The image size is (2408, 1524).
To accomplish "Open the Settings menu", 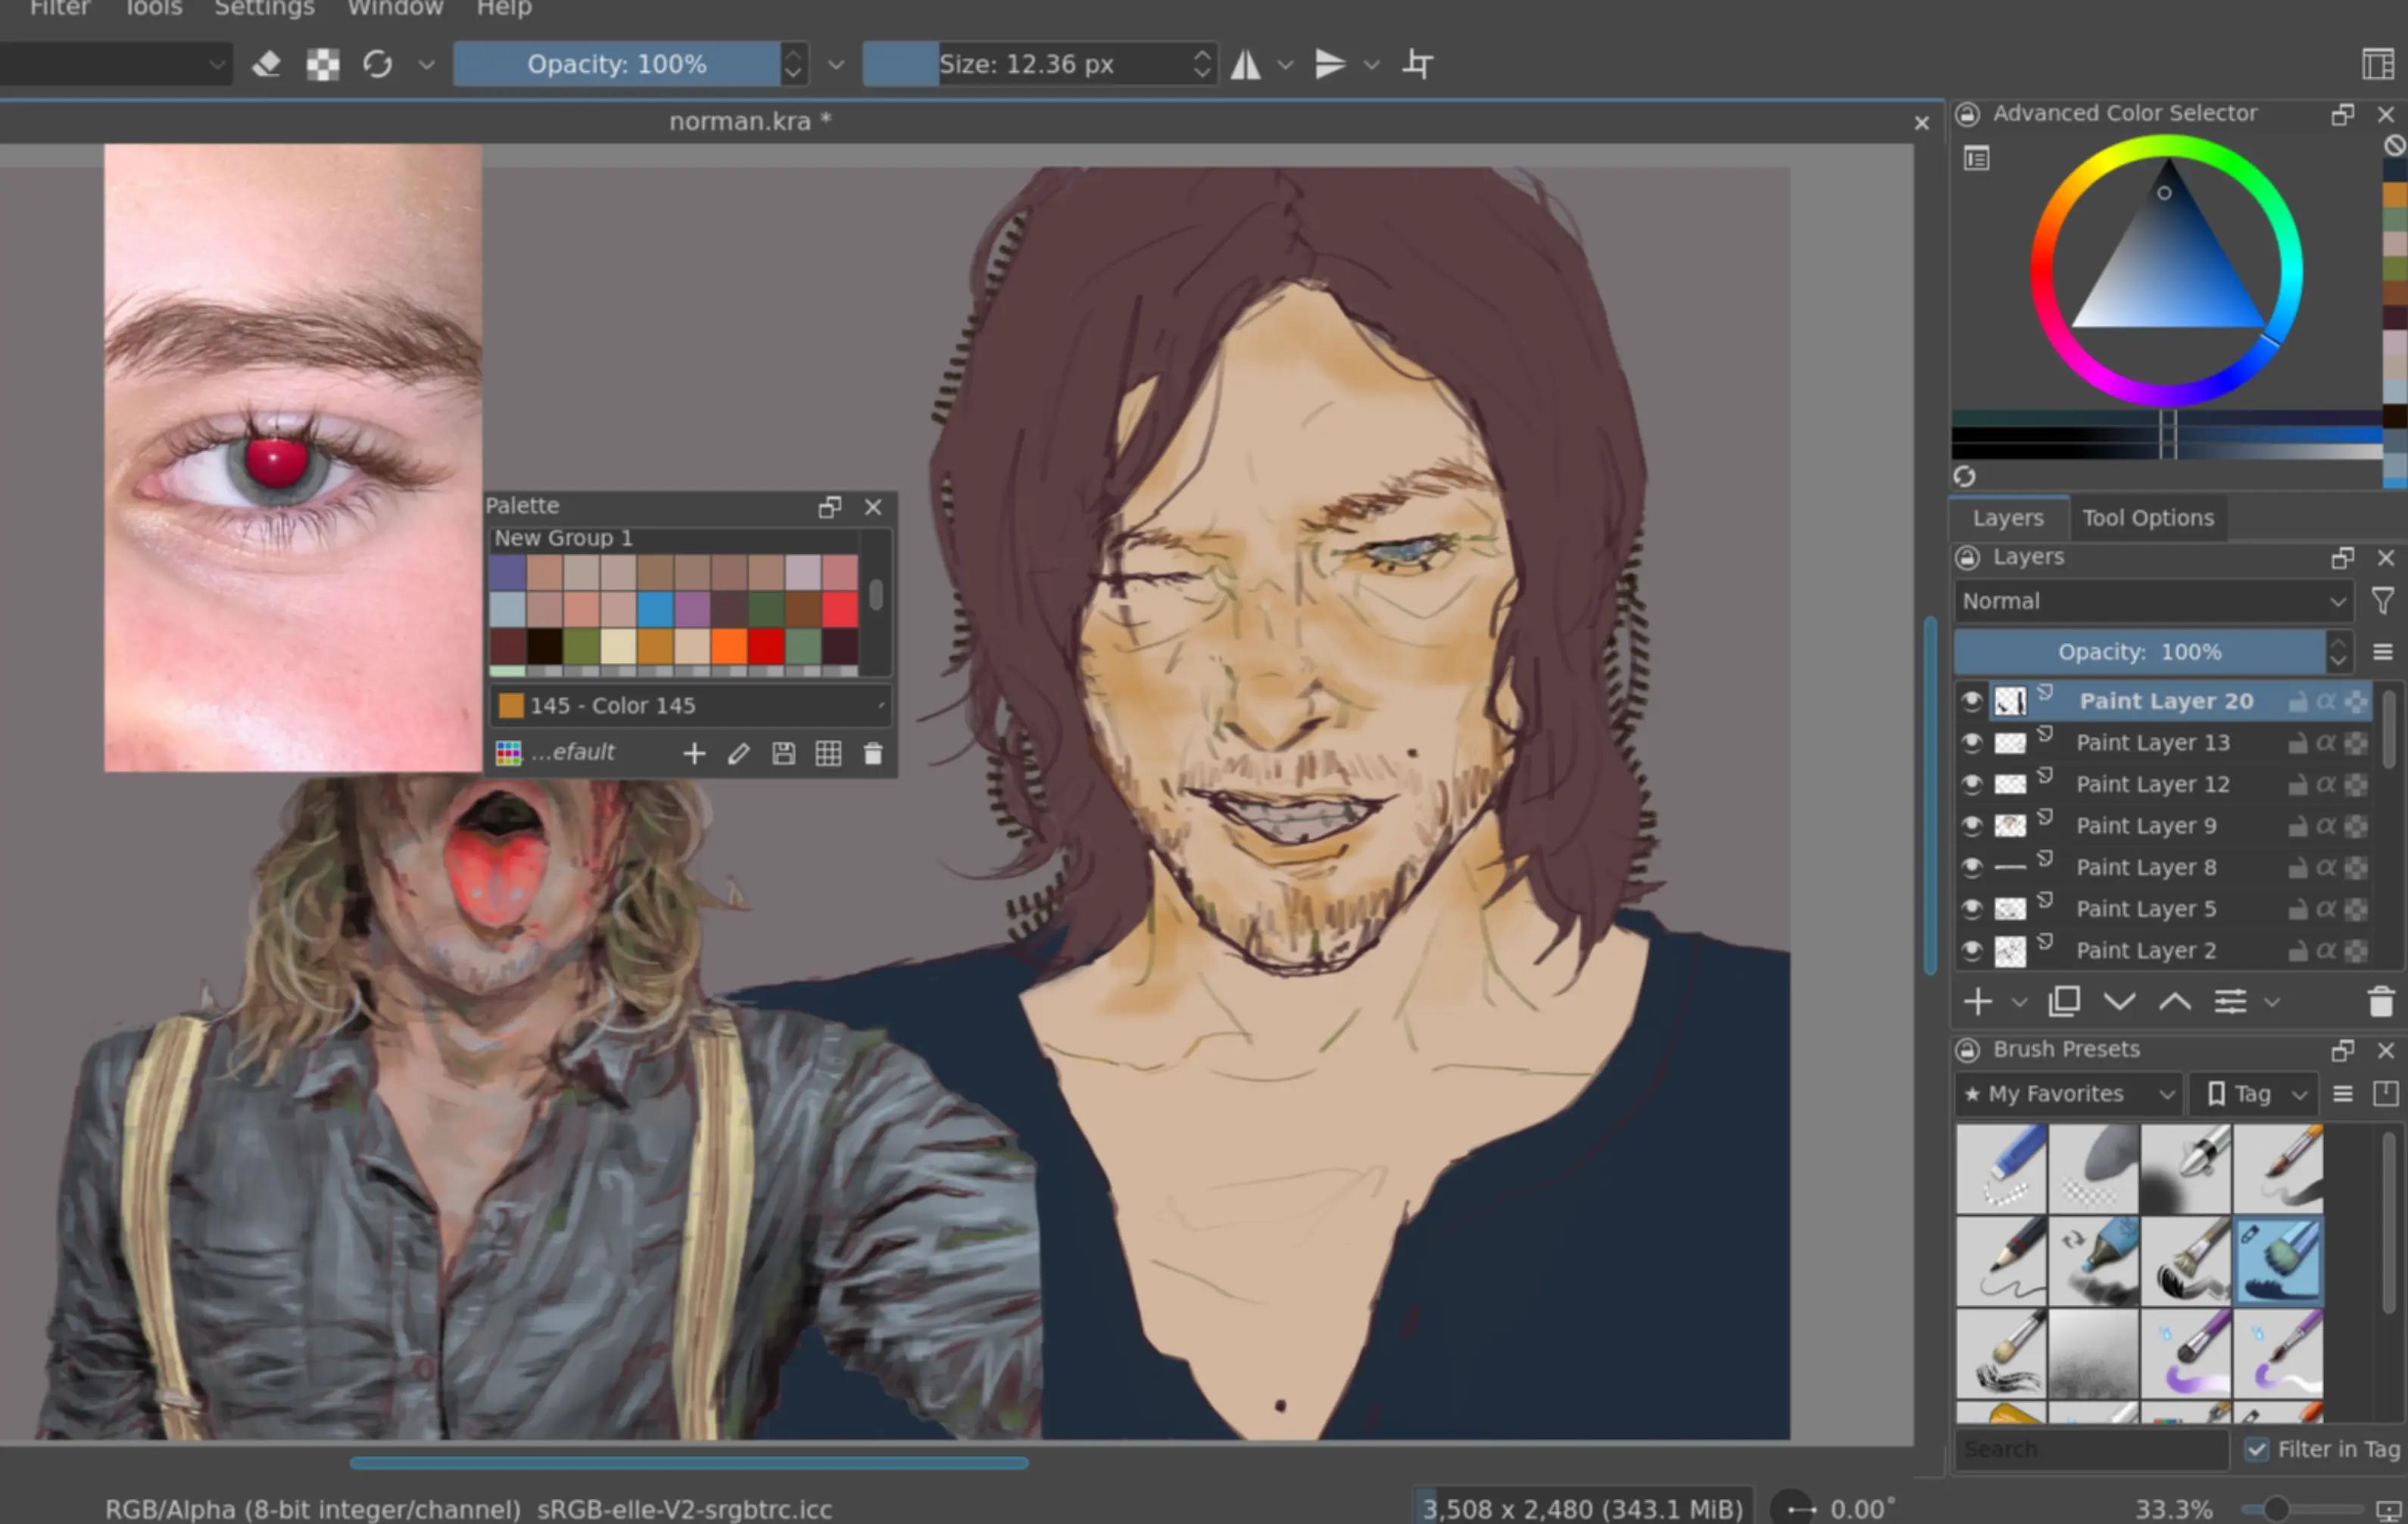I will click(265, 8).
